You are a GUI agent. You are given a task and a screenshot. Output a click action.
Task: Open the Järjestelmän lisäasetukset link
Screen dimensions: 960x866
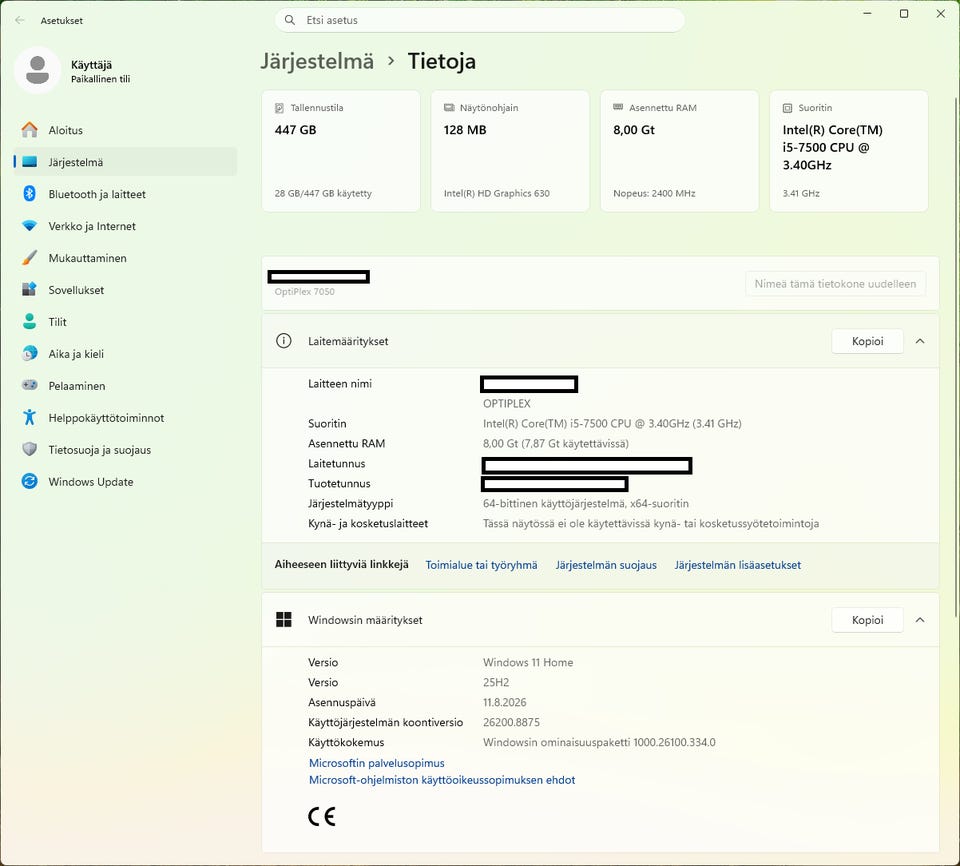[738, 565]
